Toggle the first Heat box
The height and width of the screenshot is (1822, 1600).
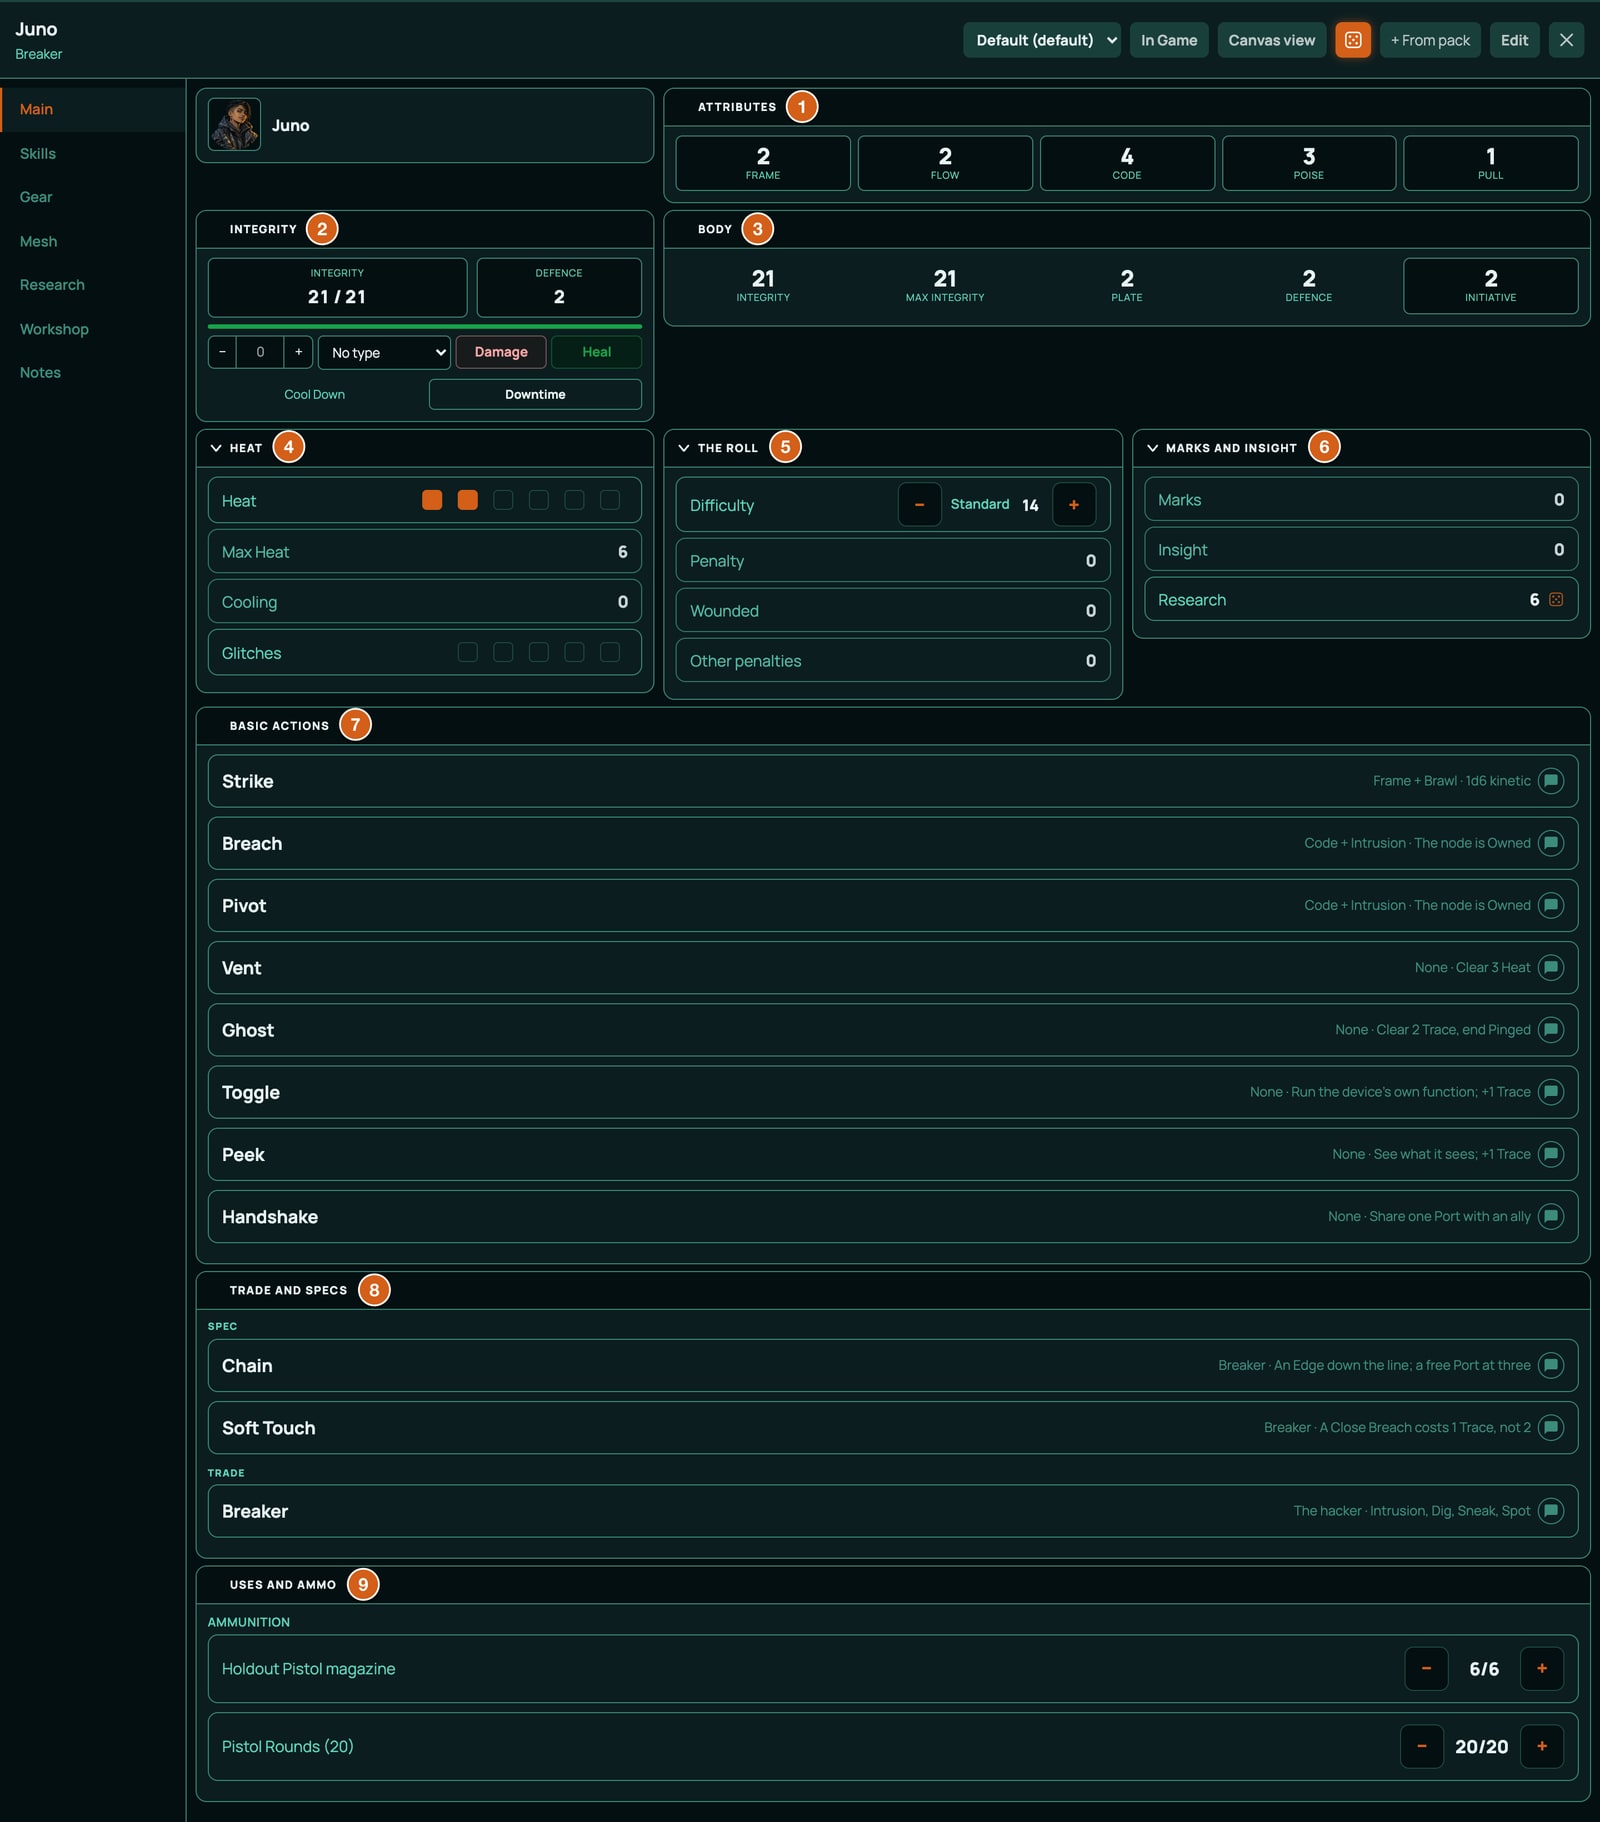pos(432,500)
